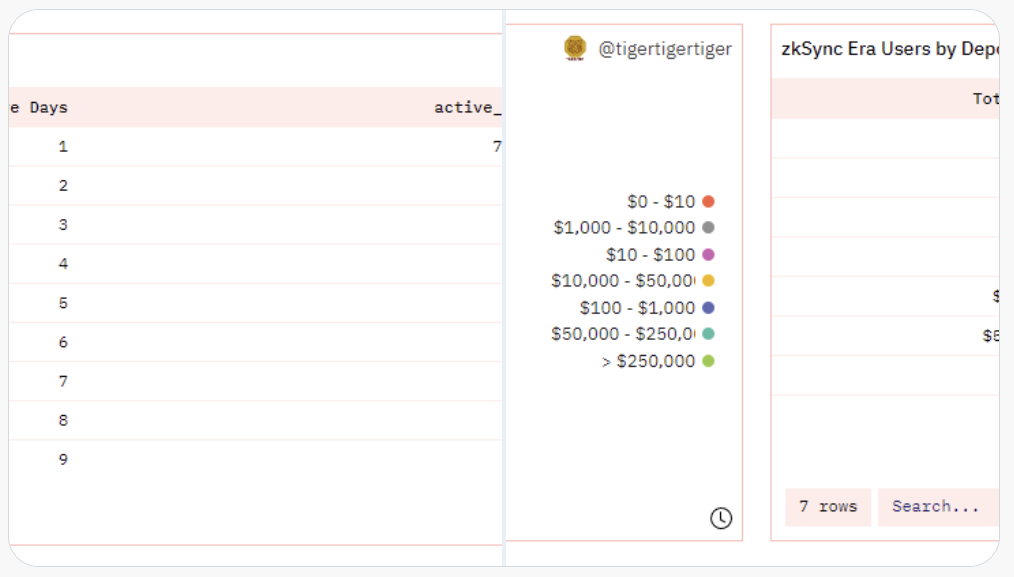Click the clock refresh icon
1014x577 pixels.
[720, 518]
